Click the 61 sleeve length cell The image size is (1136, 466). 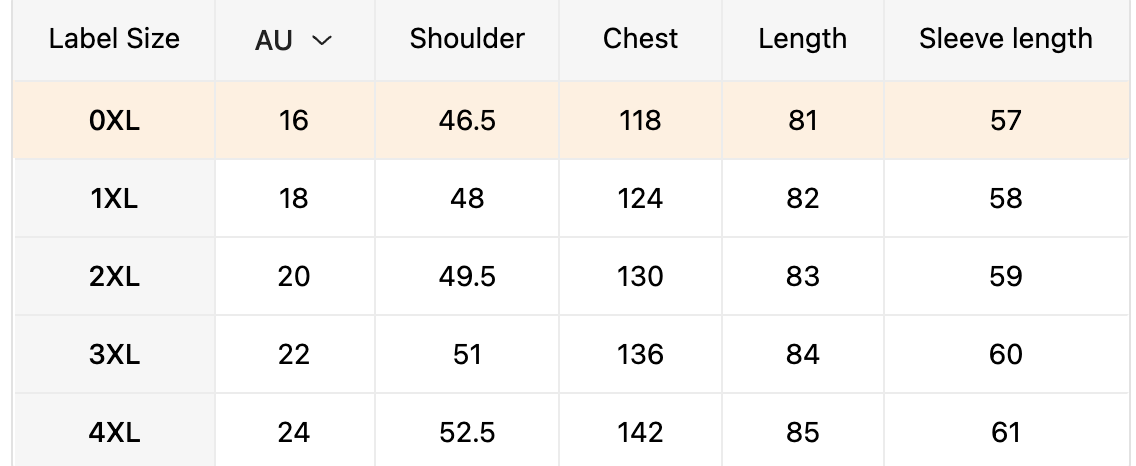pos(1005,432)
